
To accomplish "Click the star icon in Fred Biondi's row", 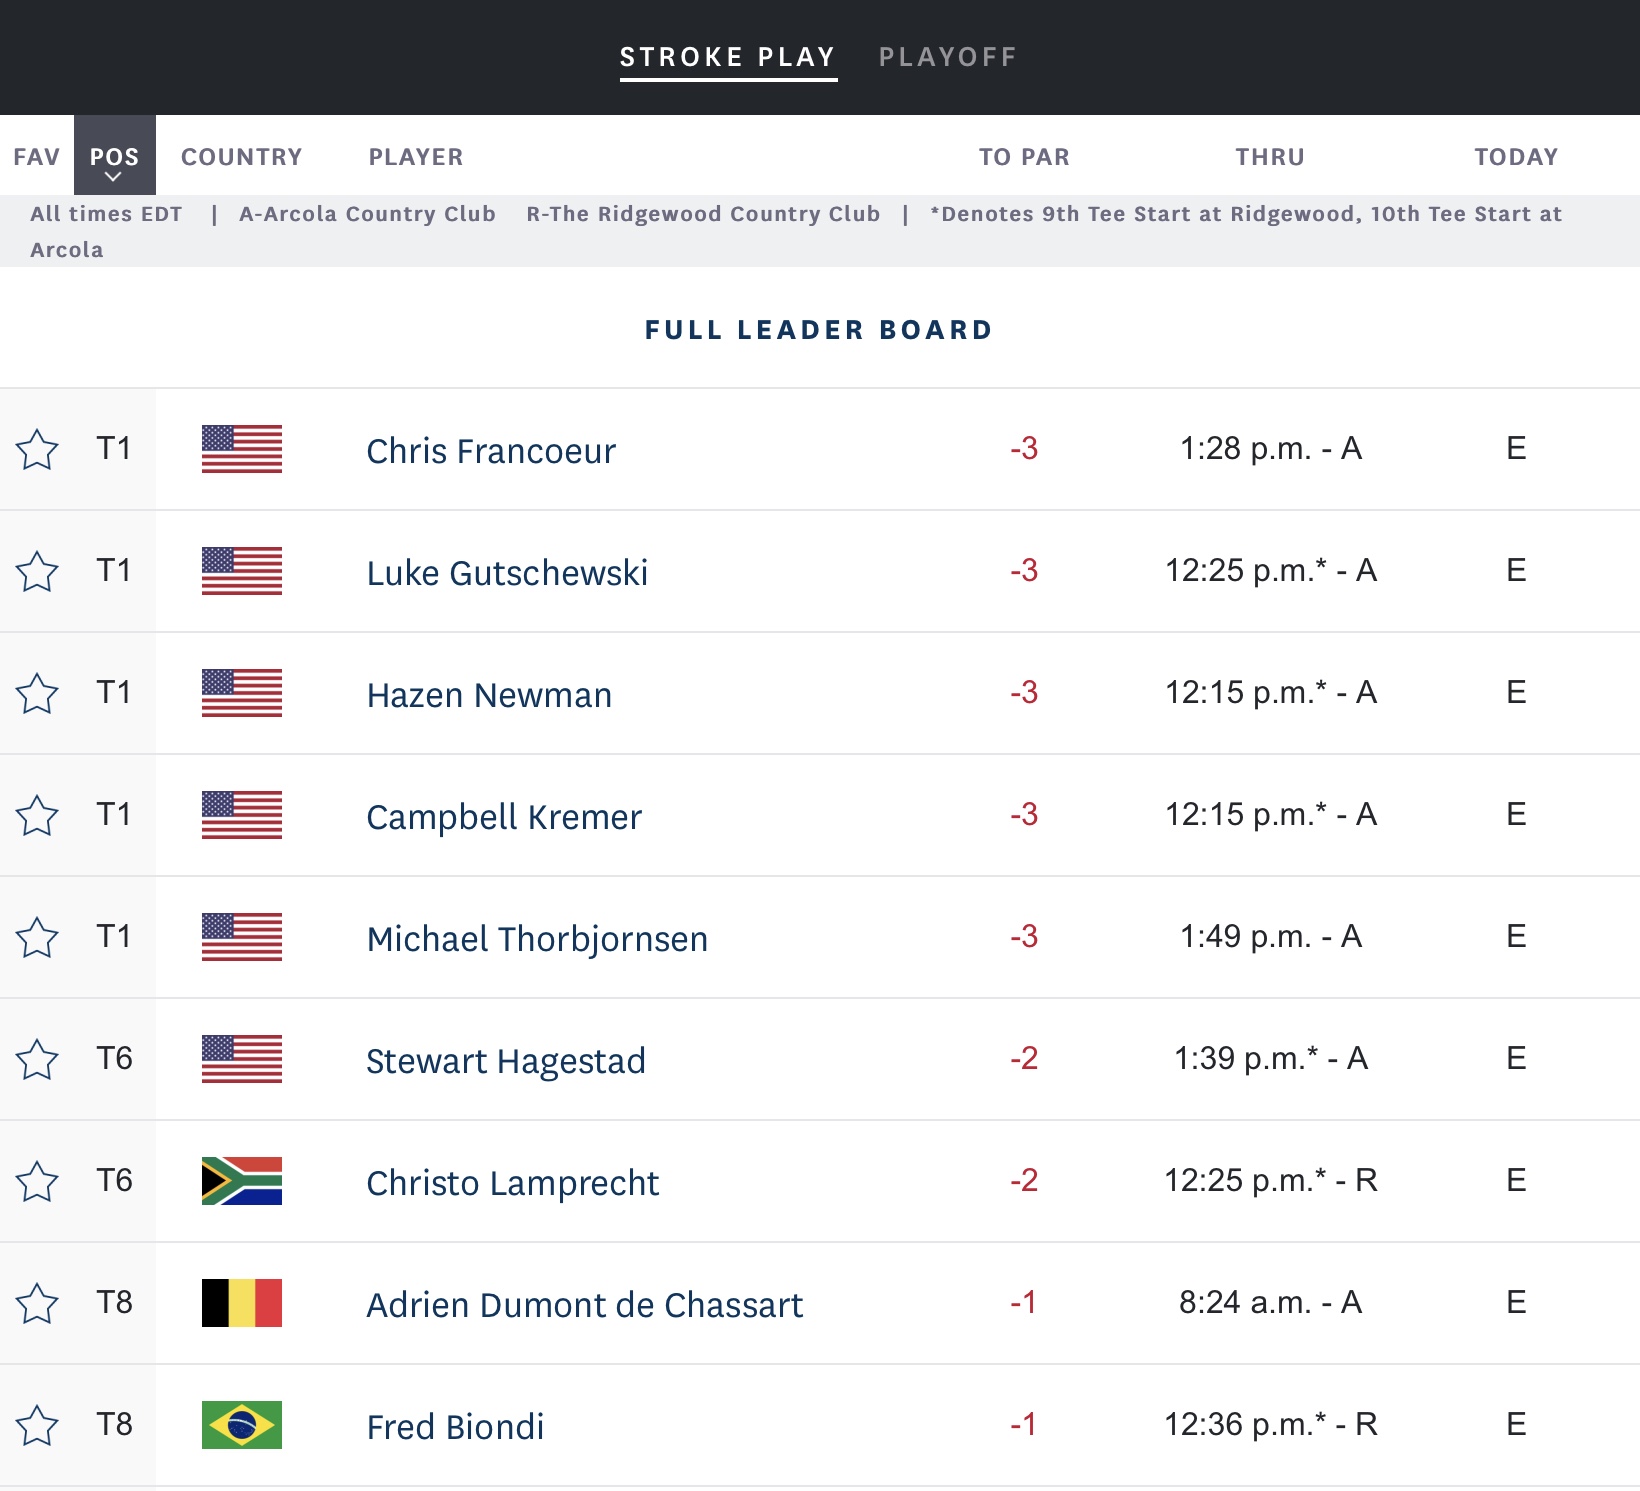I will (37, 1426).
